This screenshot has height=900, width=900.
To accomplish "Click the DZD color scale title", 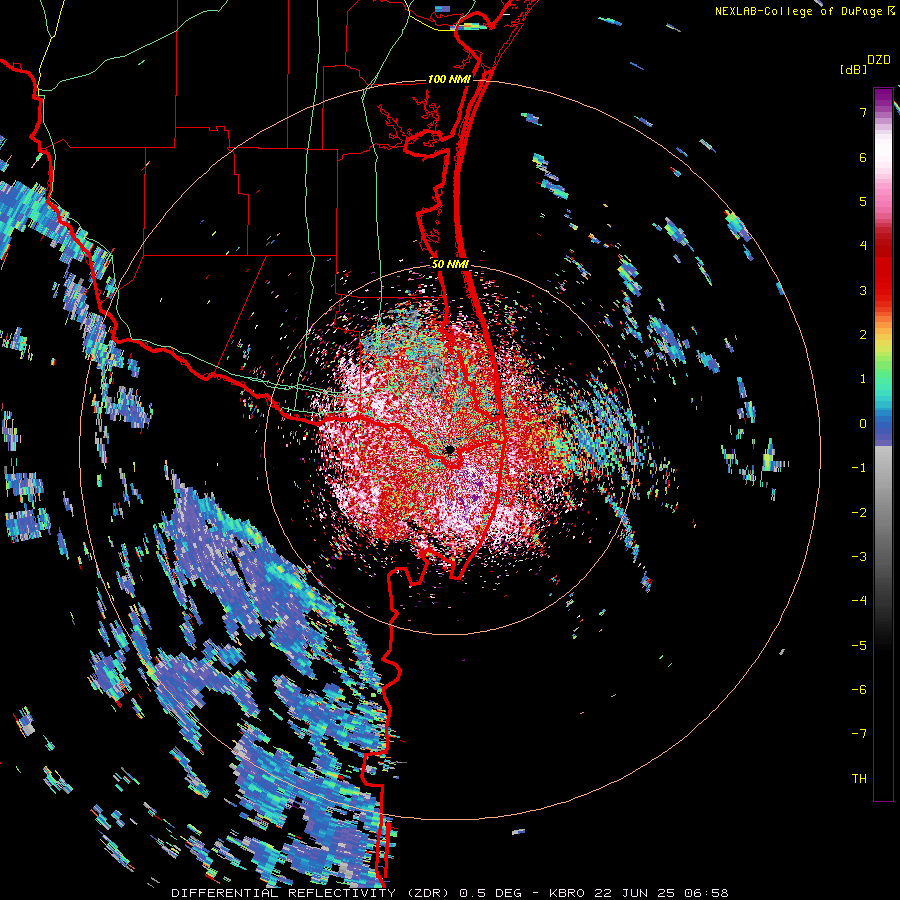I will pos(879,60).
